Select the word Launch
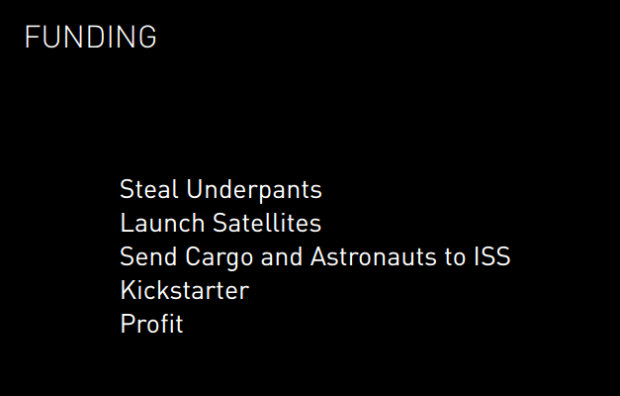 click(x=162, y=223)
